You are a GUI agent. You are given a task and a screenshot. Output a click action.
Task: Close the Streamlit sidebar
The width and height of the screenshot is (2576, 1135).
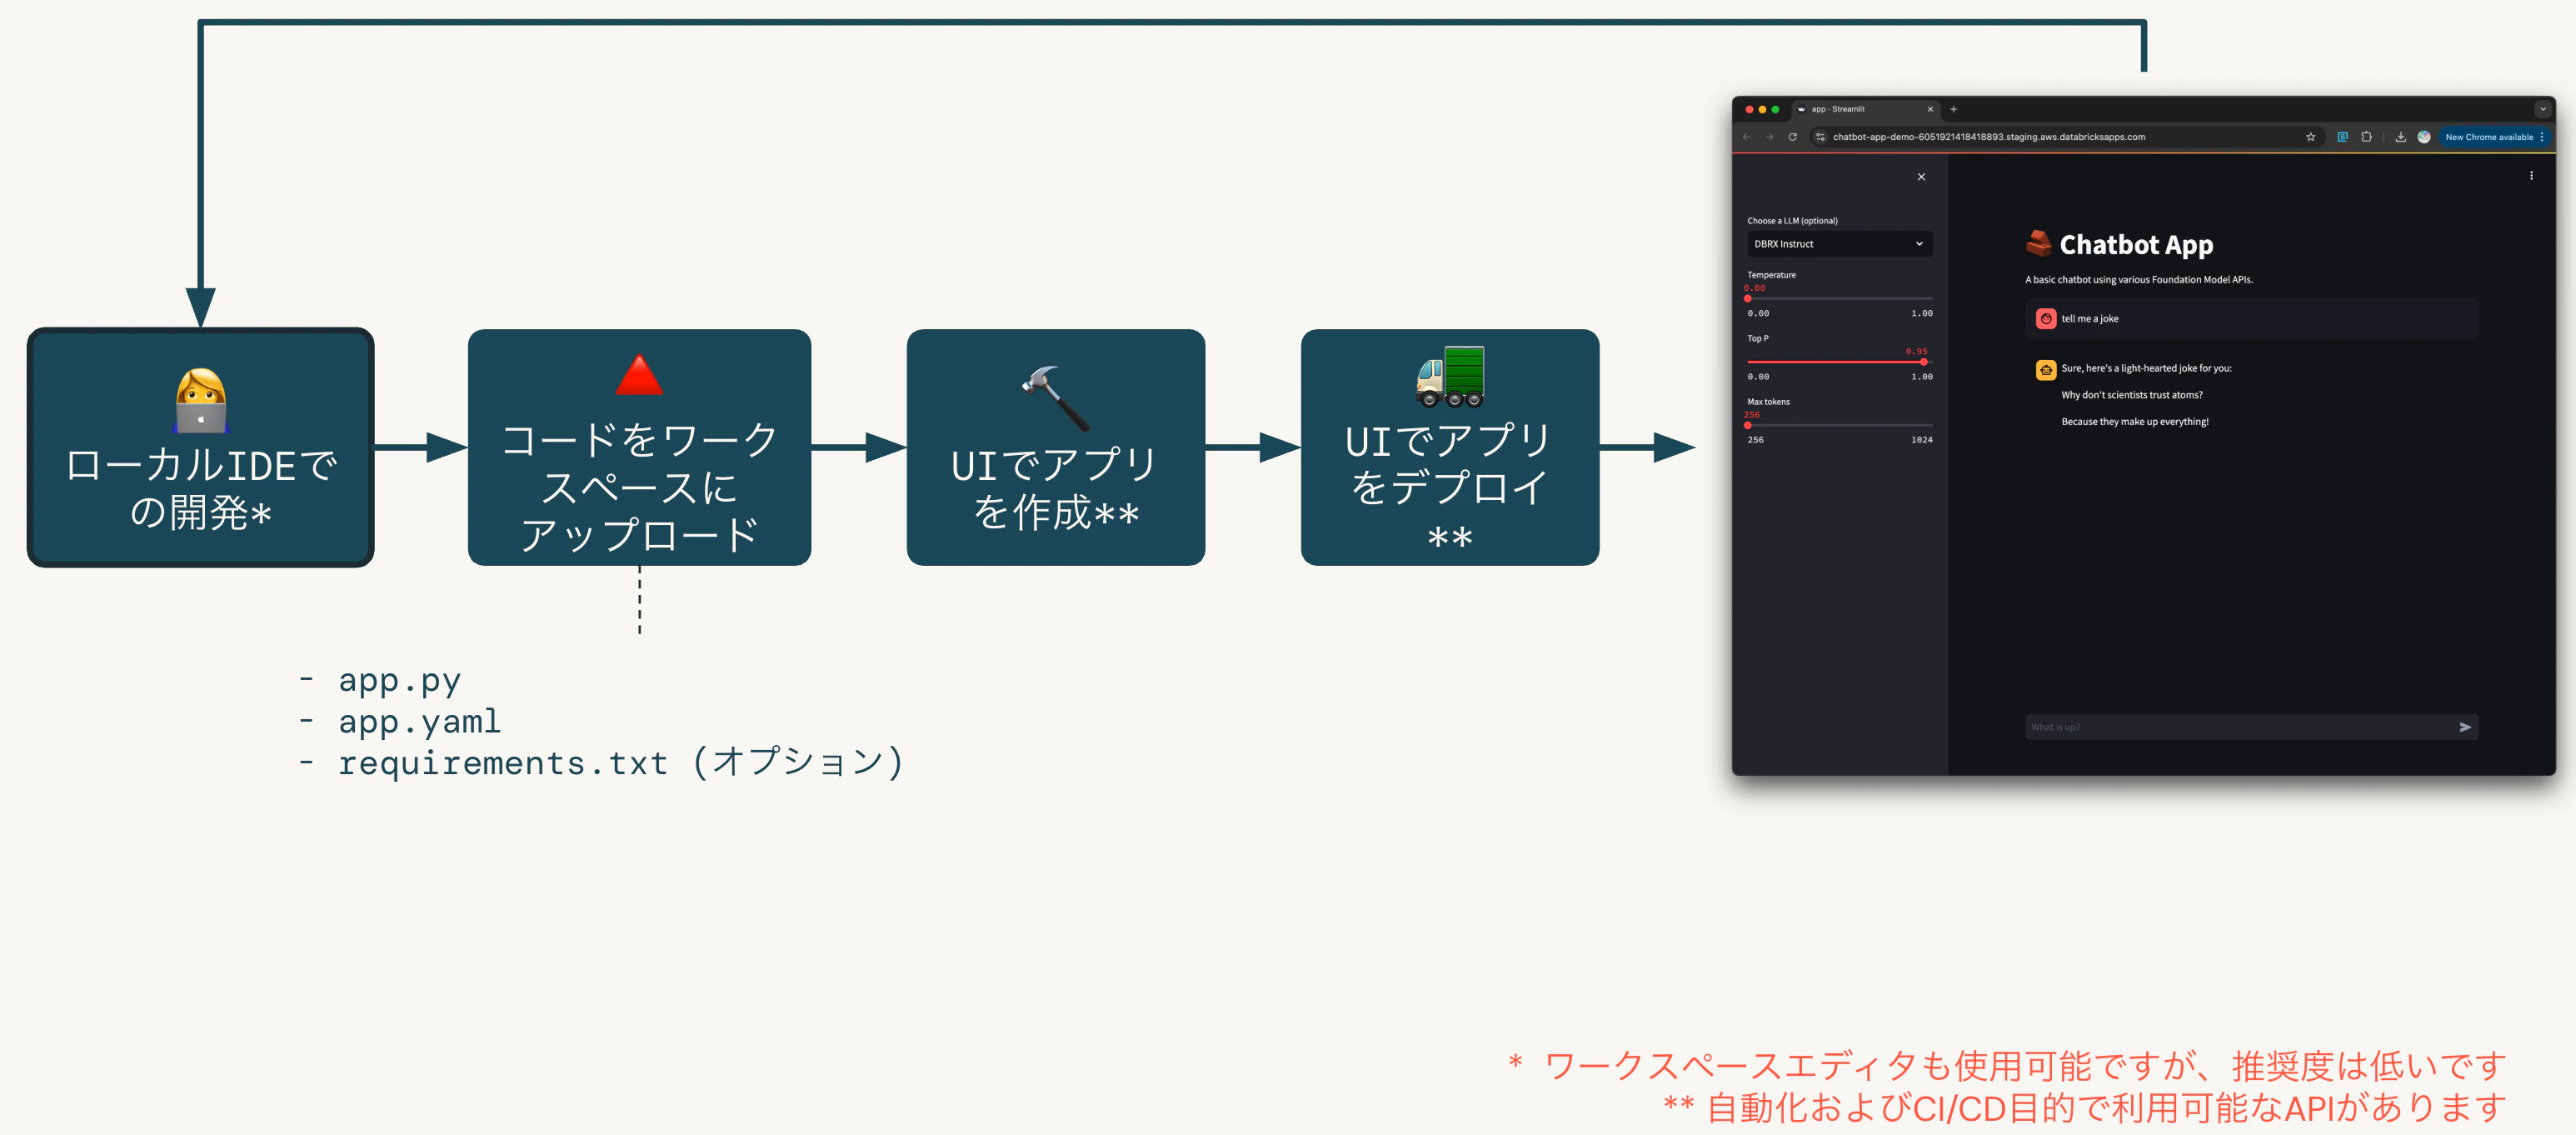pos(1921,177)
